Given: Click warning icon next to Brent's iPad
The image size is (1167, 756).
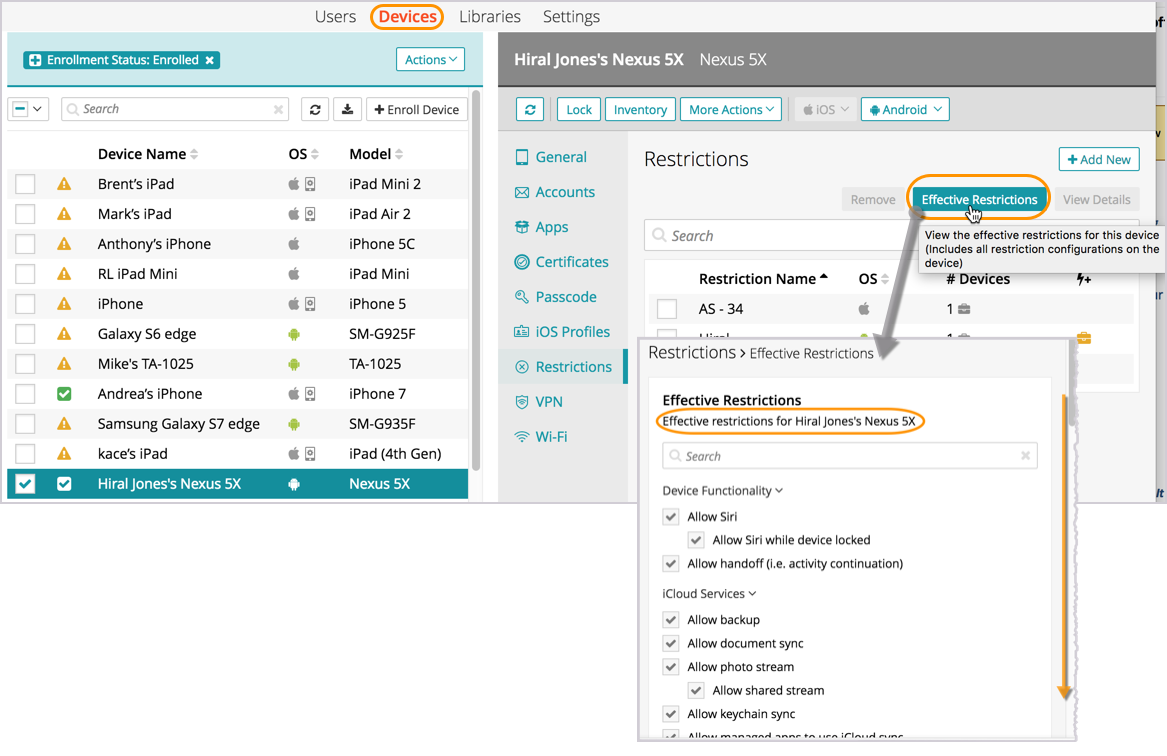Looking at the screenshot, I should (x=64, y=184).
